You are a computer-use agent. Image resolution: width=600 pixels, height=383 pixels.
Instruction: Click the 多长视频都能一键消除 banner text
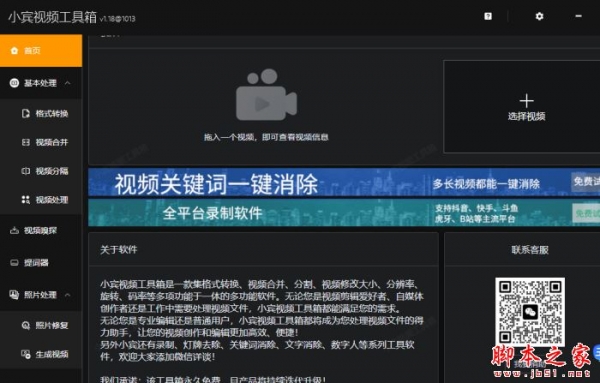(x=486, y=184)
